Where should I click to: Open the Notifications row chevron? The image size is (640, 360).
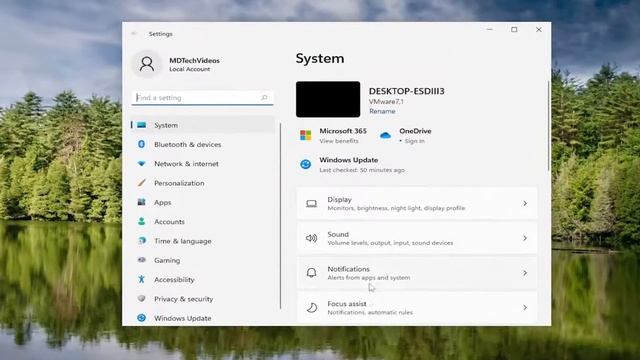click(525, 273)
